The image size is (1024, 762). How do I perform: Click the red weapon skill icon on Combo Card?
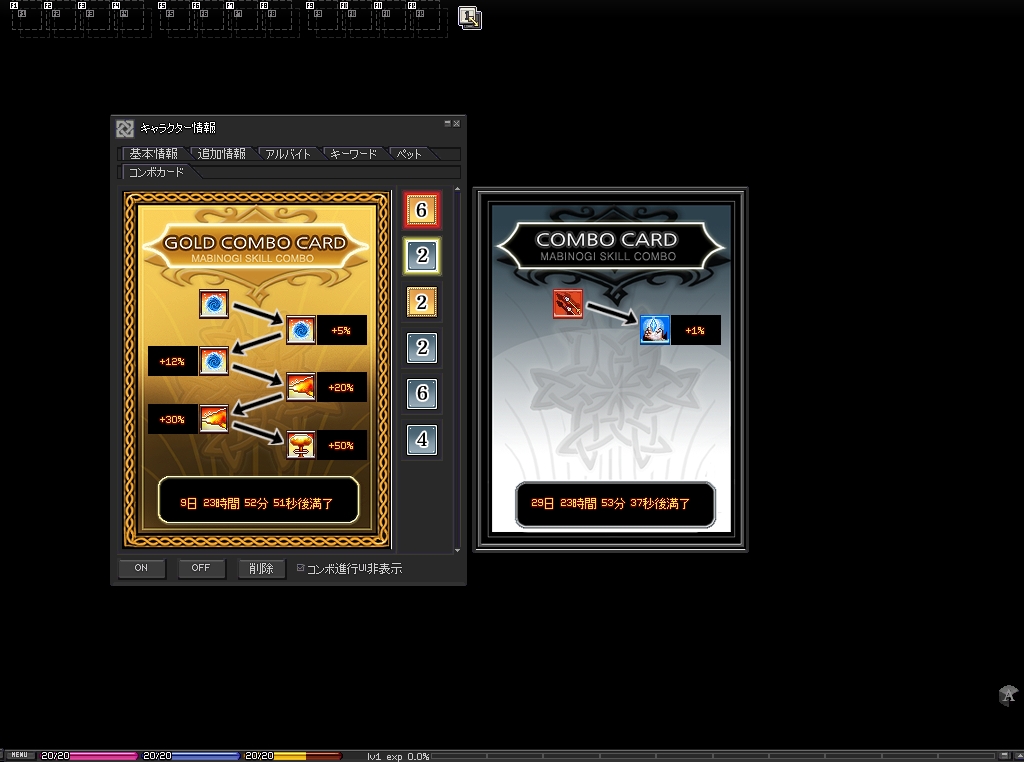(568, 304)
